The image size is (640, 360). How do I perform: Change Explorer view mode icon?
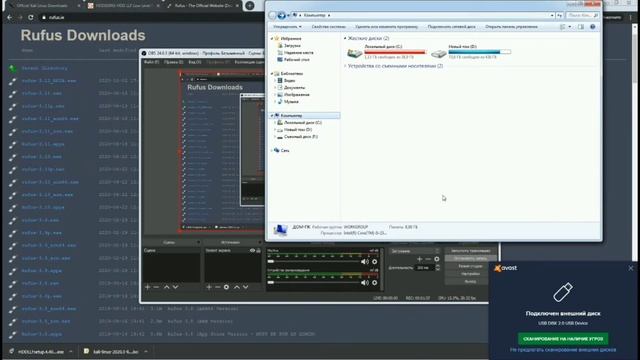click(x=562, y=27)
